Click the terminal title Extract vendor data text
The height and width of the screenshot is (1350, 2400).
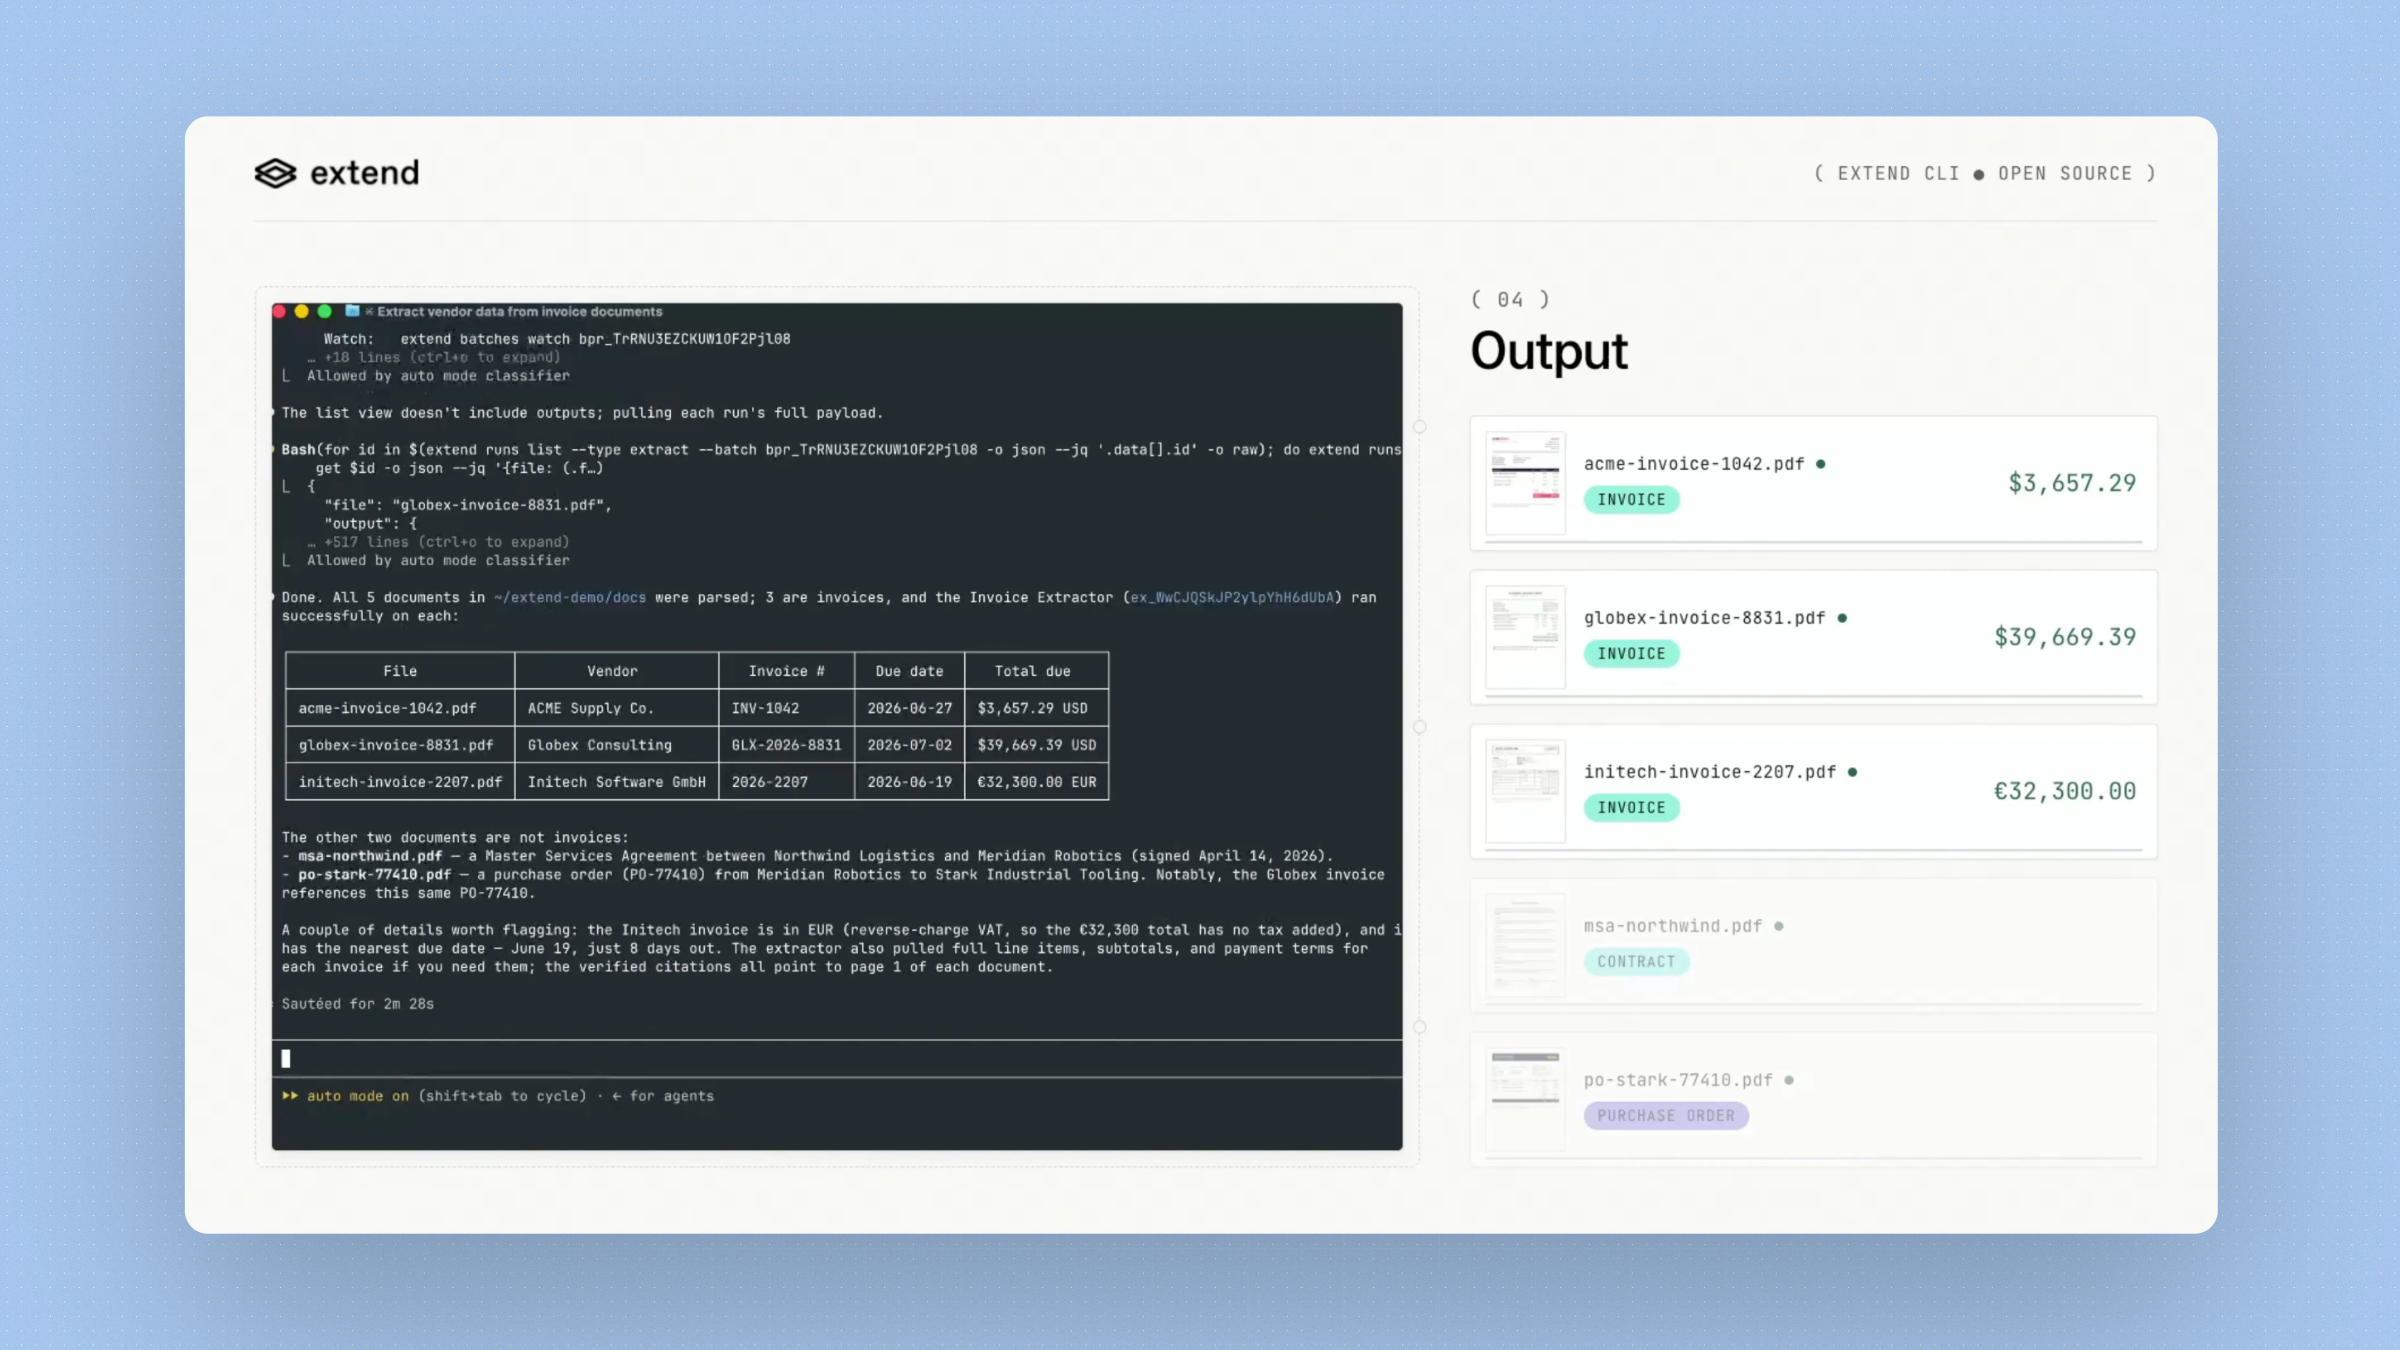[x=519, y=311]
